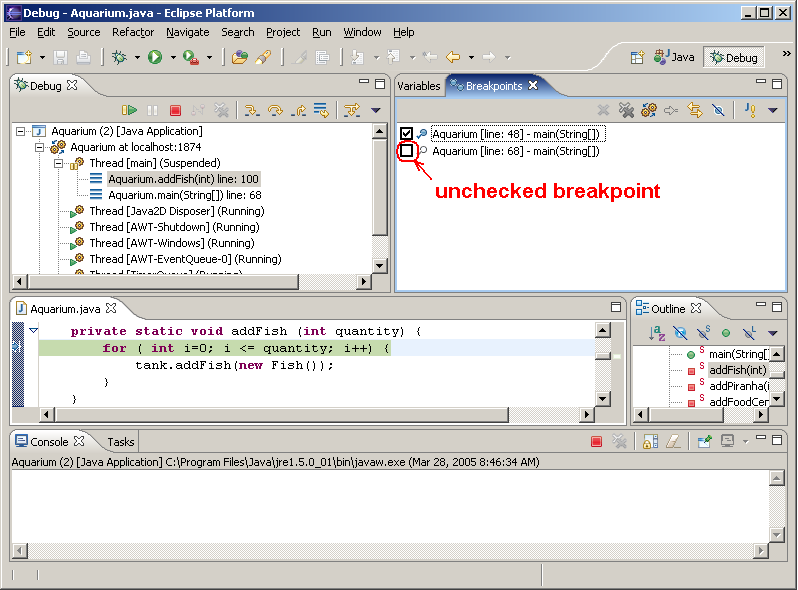The image size is (798, 590).
Task: Select addPiranha in the Outline view
Action: (x=739, y=386)
